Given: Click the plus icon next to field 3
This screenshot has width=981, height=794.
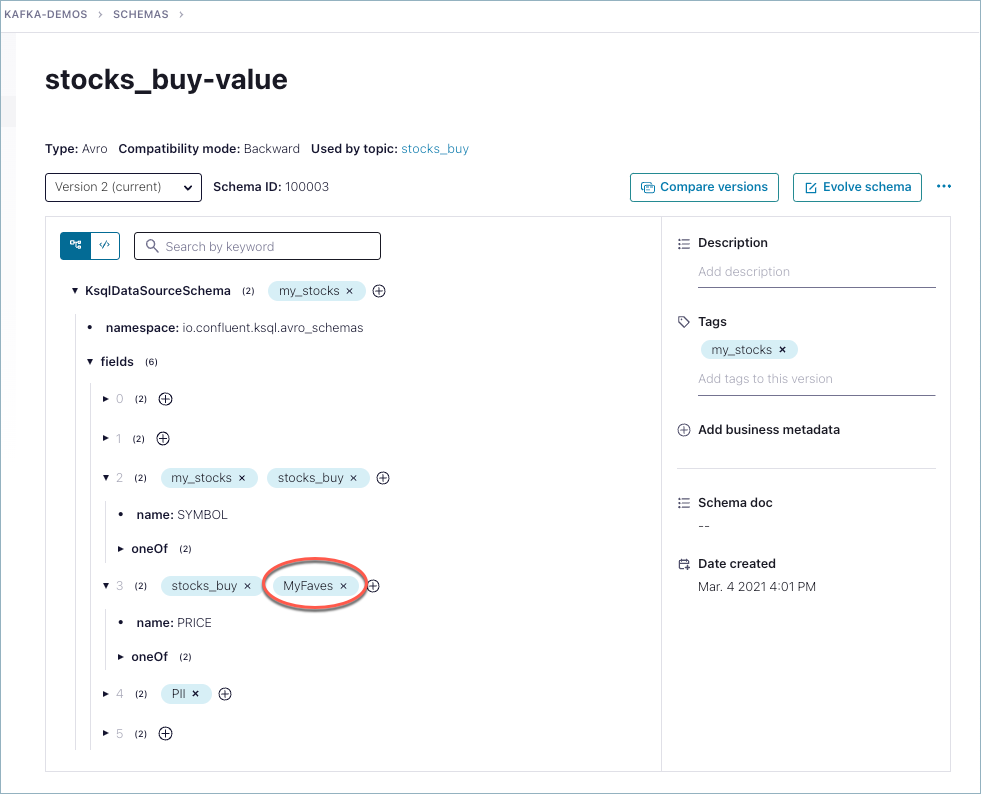Looking at the screenshot, I should (x=373, y=585).
